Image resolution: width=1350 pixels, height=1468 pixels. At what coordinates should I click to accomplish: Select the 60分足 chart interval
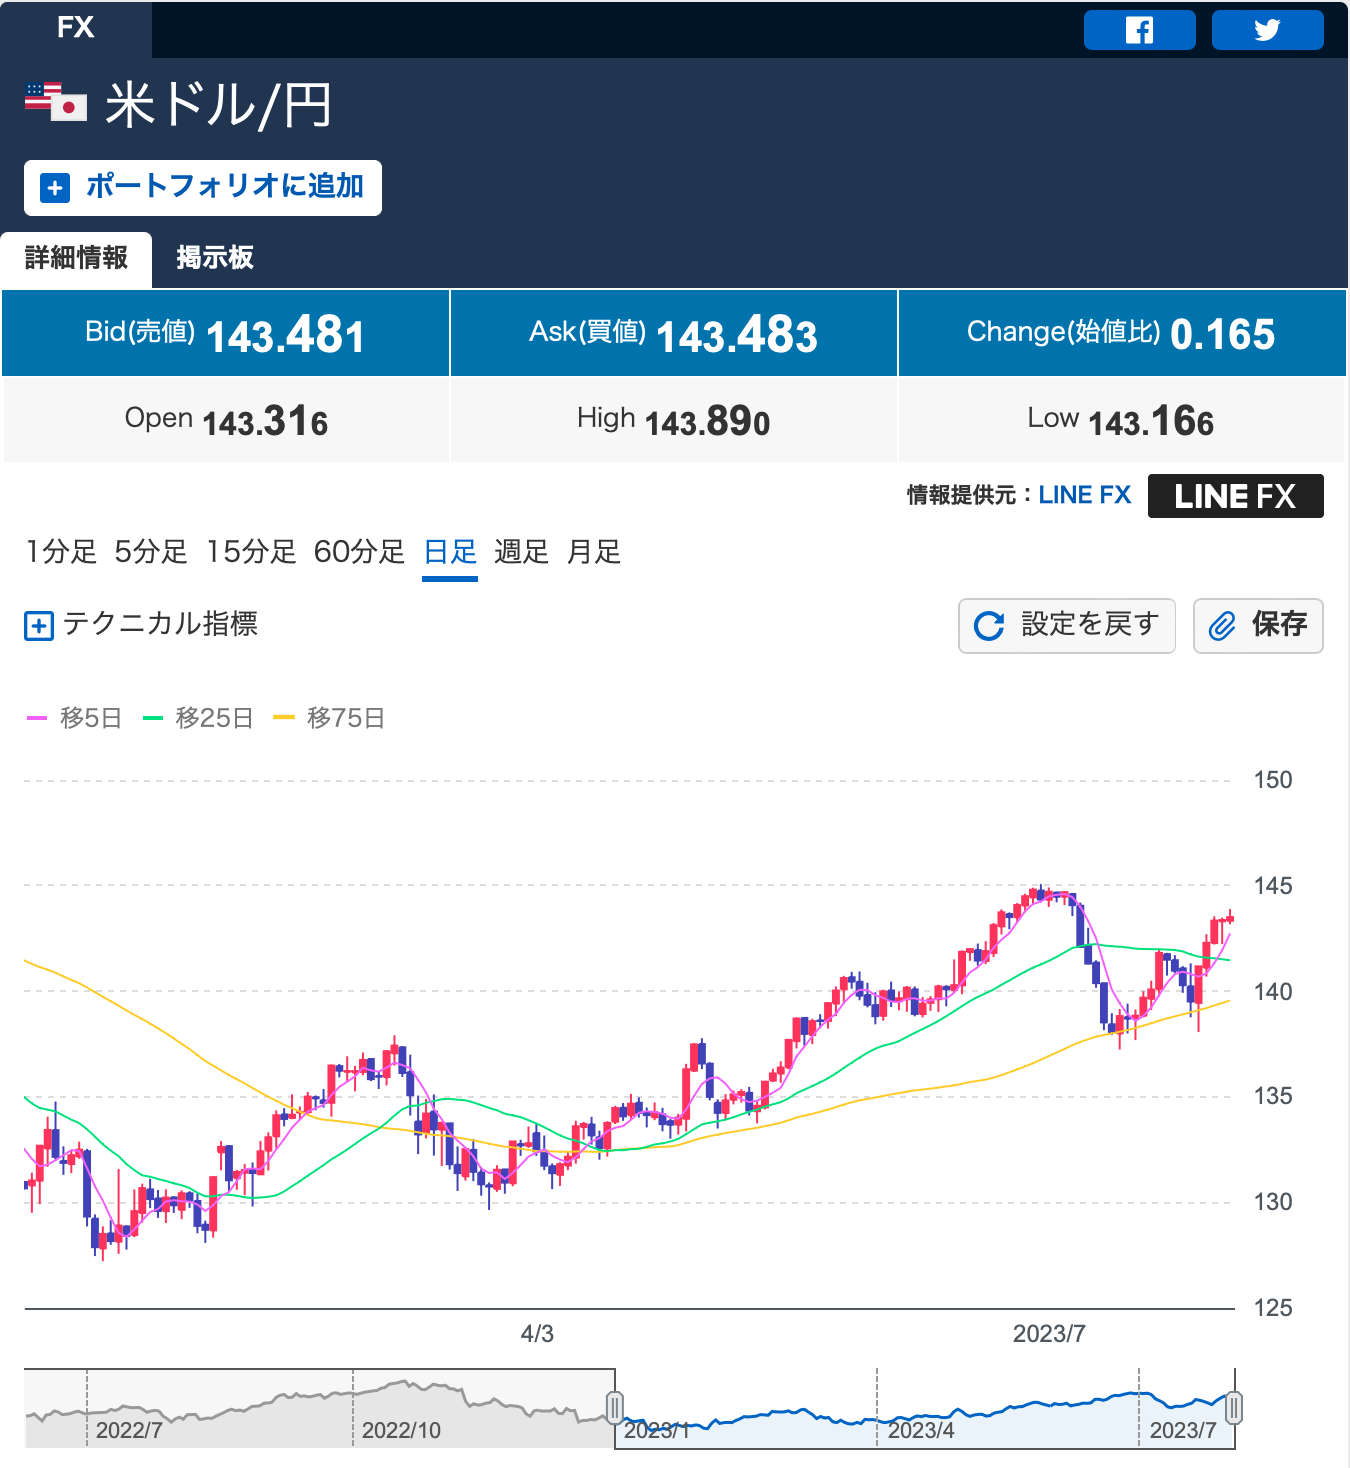coord(359,552)
